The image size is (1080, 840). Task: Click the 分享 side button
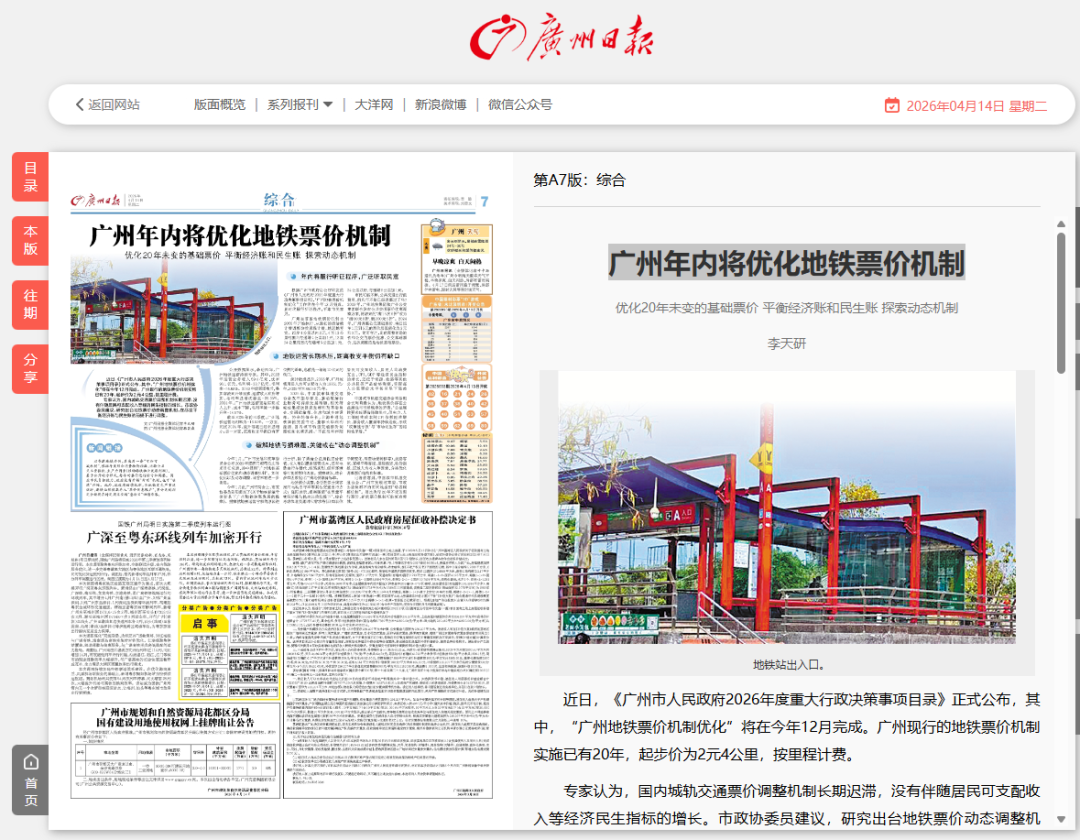pos(30,368)
